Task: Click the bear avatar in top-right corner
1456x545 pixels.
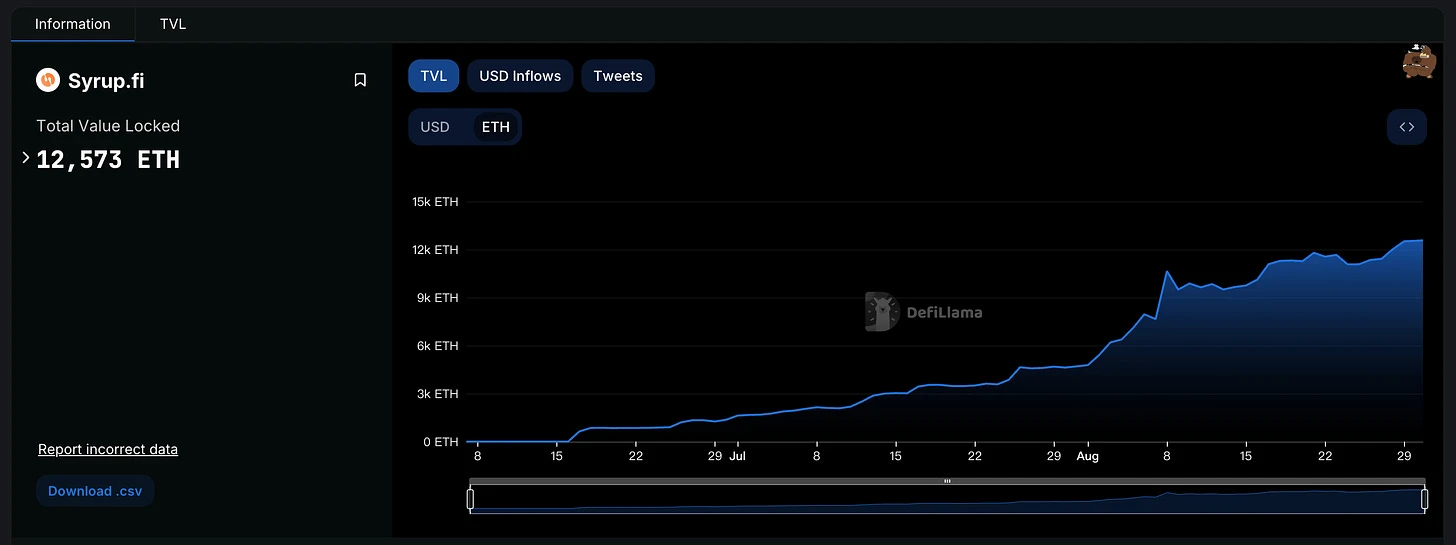Action: click(x=1418, y=62)
